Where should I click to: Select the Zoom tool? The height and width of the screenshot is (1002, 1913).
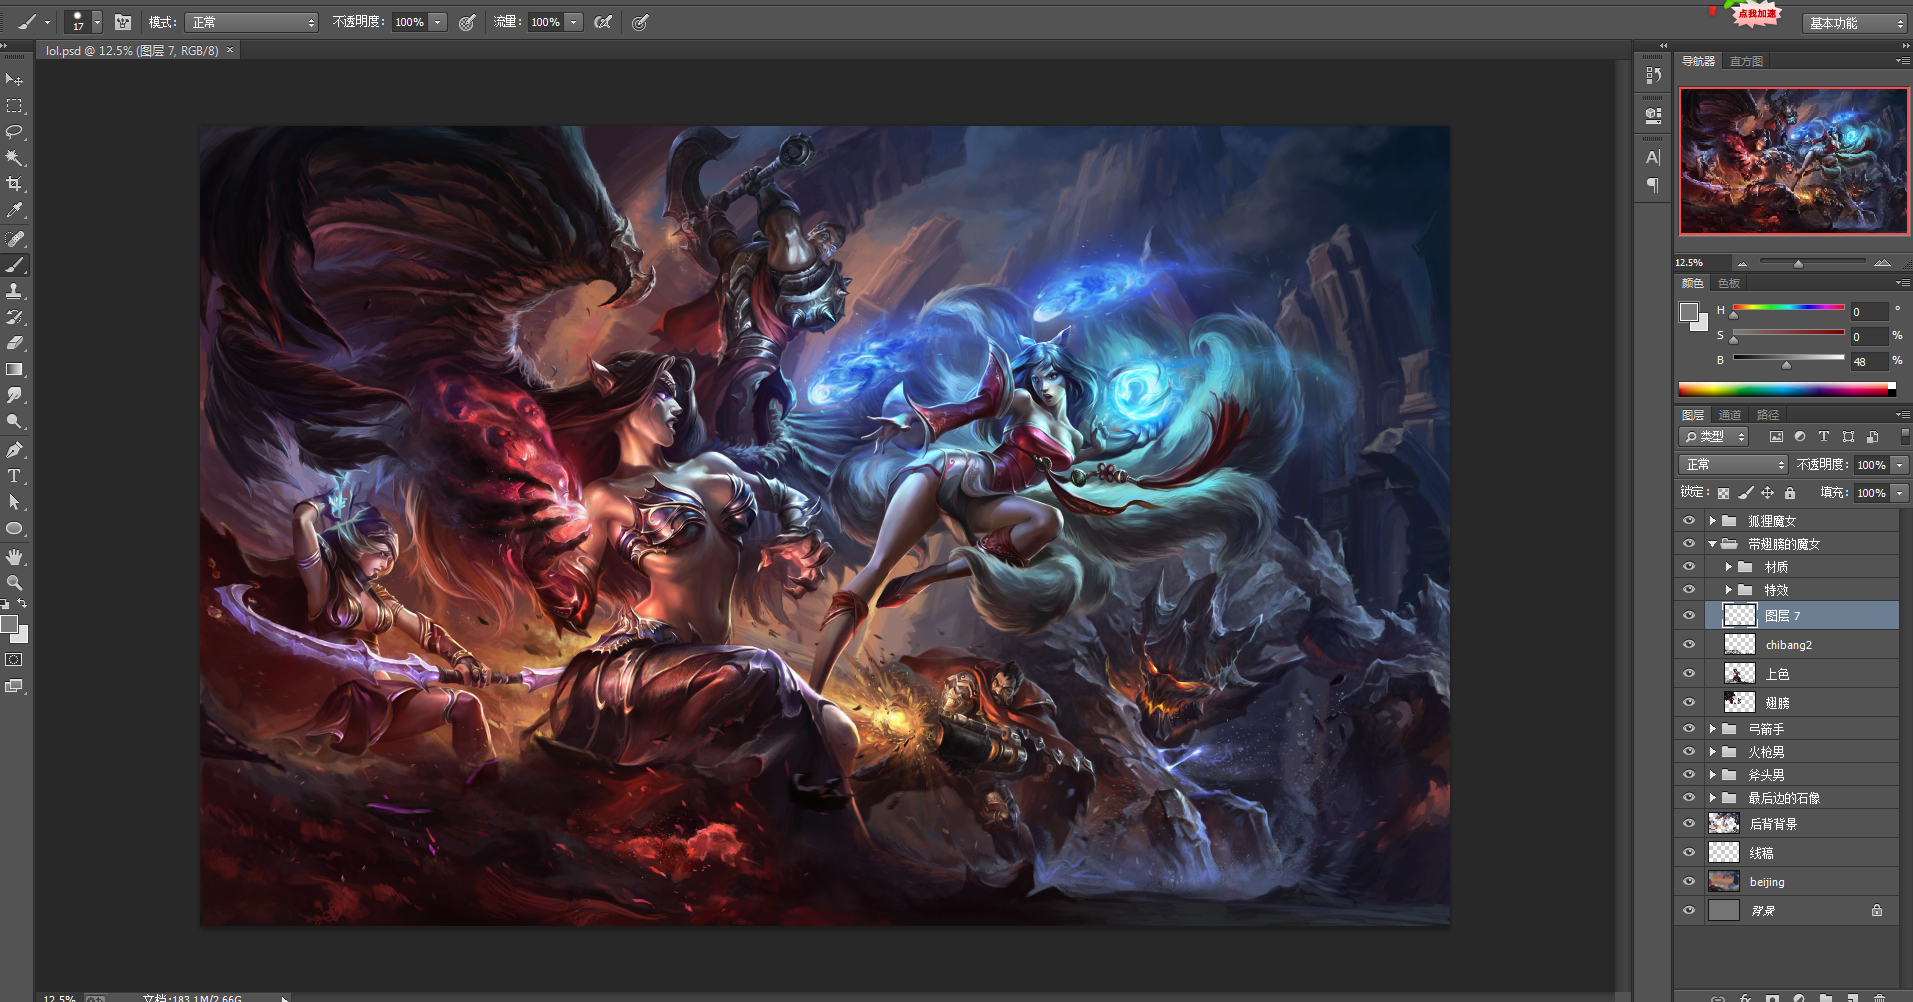coord(14,582)
